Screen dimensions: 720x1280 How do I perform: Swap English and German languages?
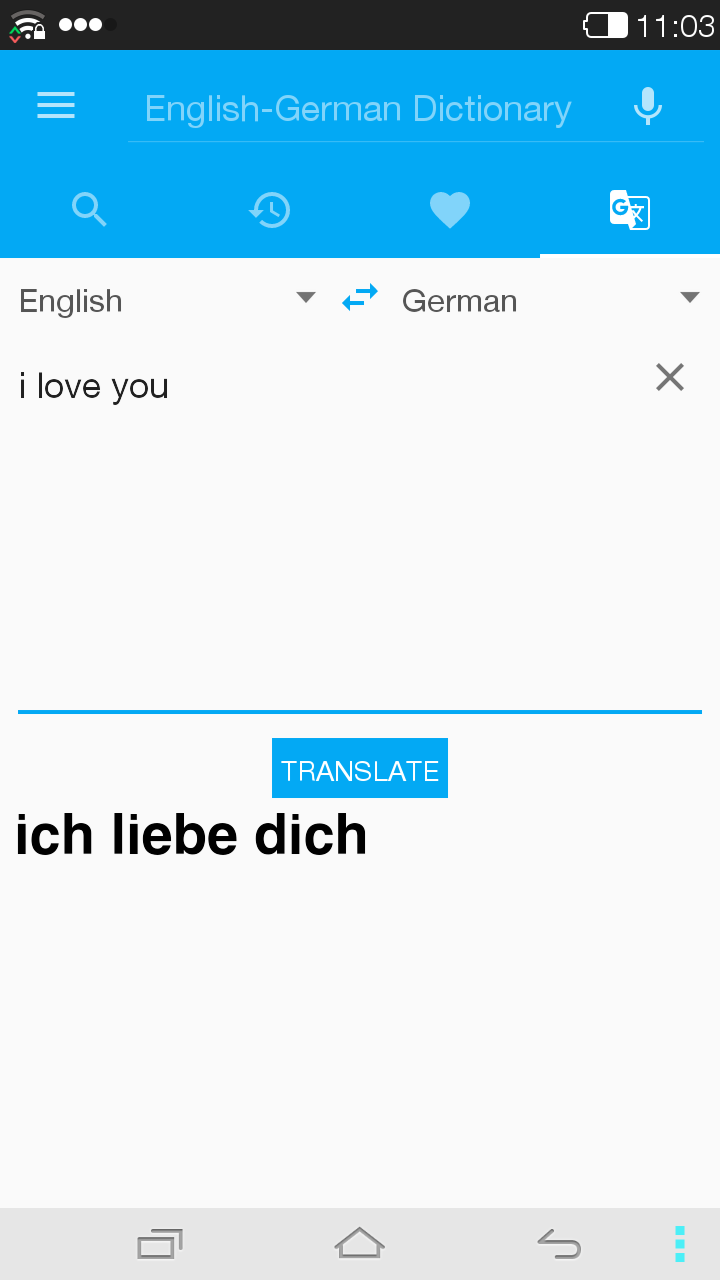pos(360,297)
